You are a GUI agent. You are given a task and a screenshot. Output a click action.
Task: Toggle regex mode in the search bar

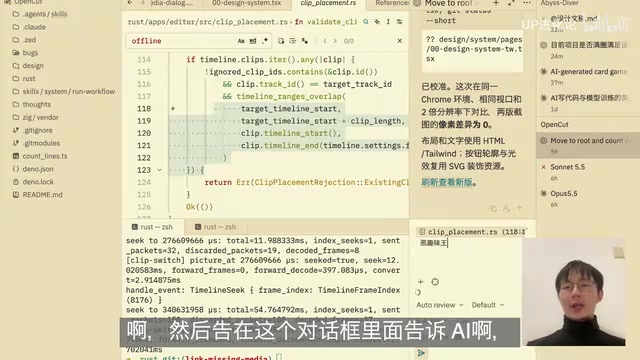pos(265,41)
